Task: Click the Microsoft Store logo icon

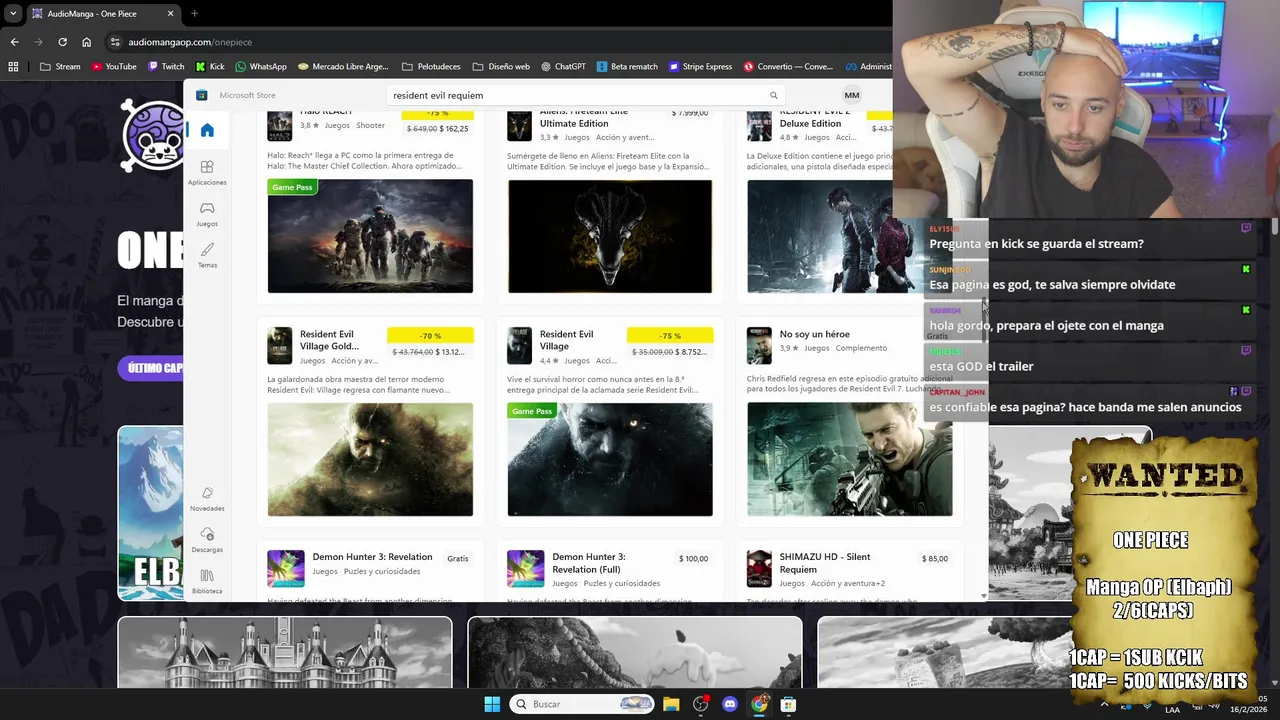Action: pos(201,95)
